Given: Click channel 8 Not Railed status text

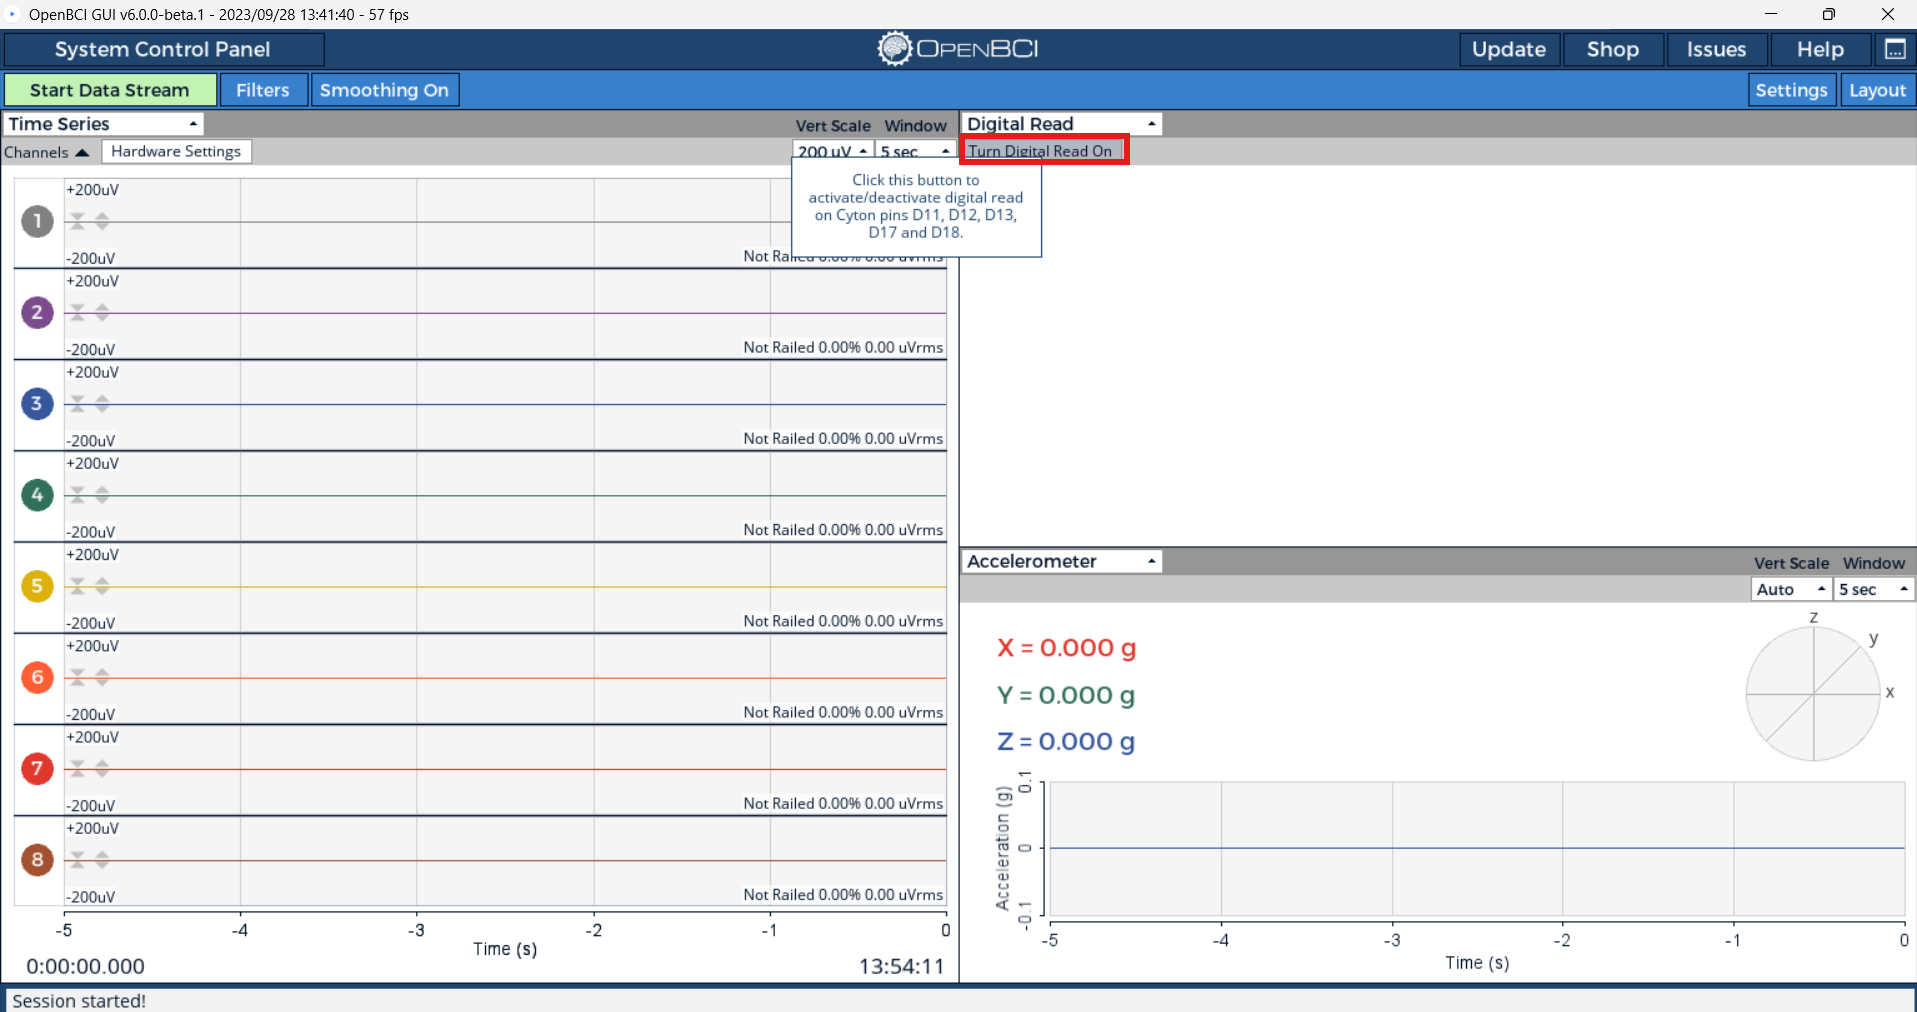Looking at the screenshot, I should click(843, 894).
